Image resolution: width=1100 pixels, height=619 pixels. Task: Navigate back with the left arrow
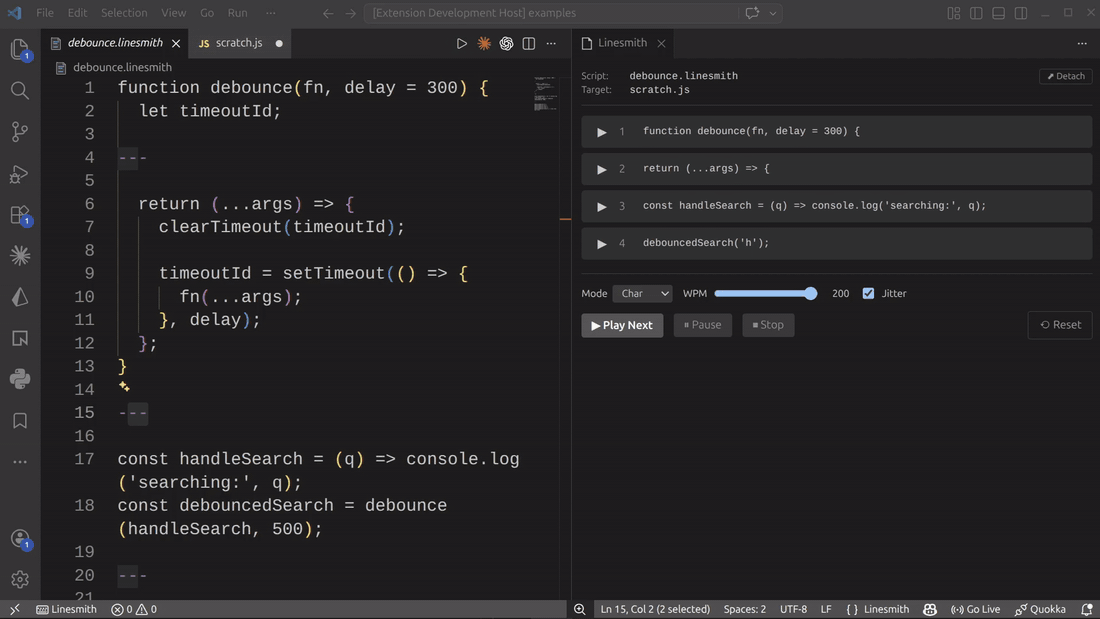328,13
